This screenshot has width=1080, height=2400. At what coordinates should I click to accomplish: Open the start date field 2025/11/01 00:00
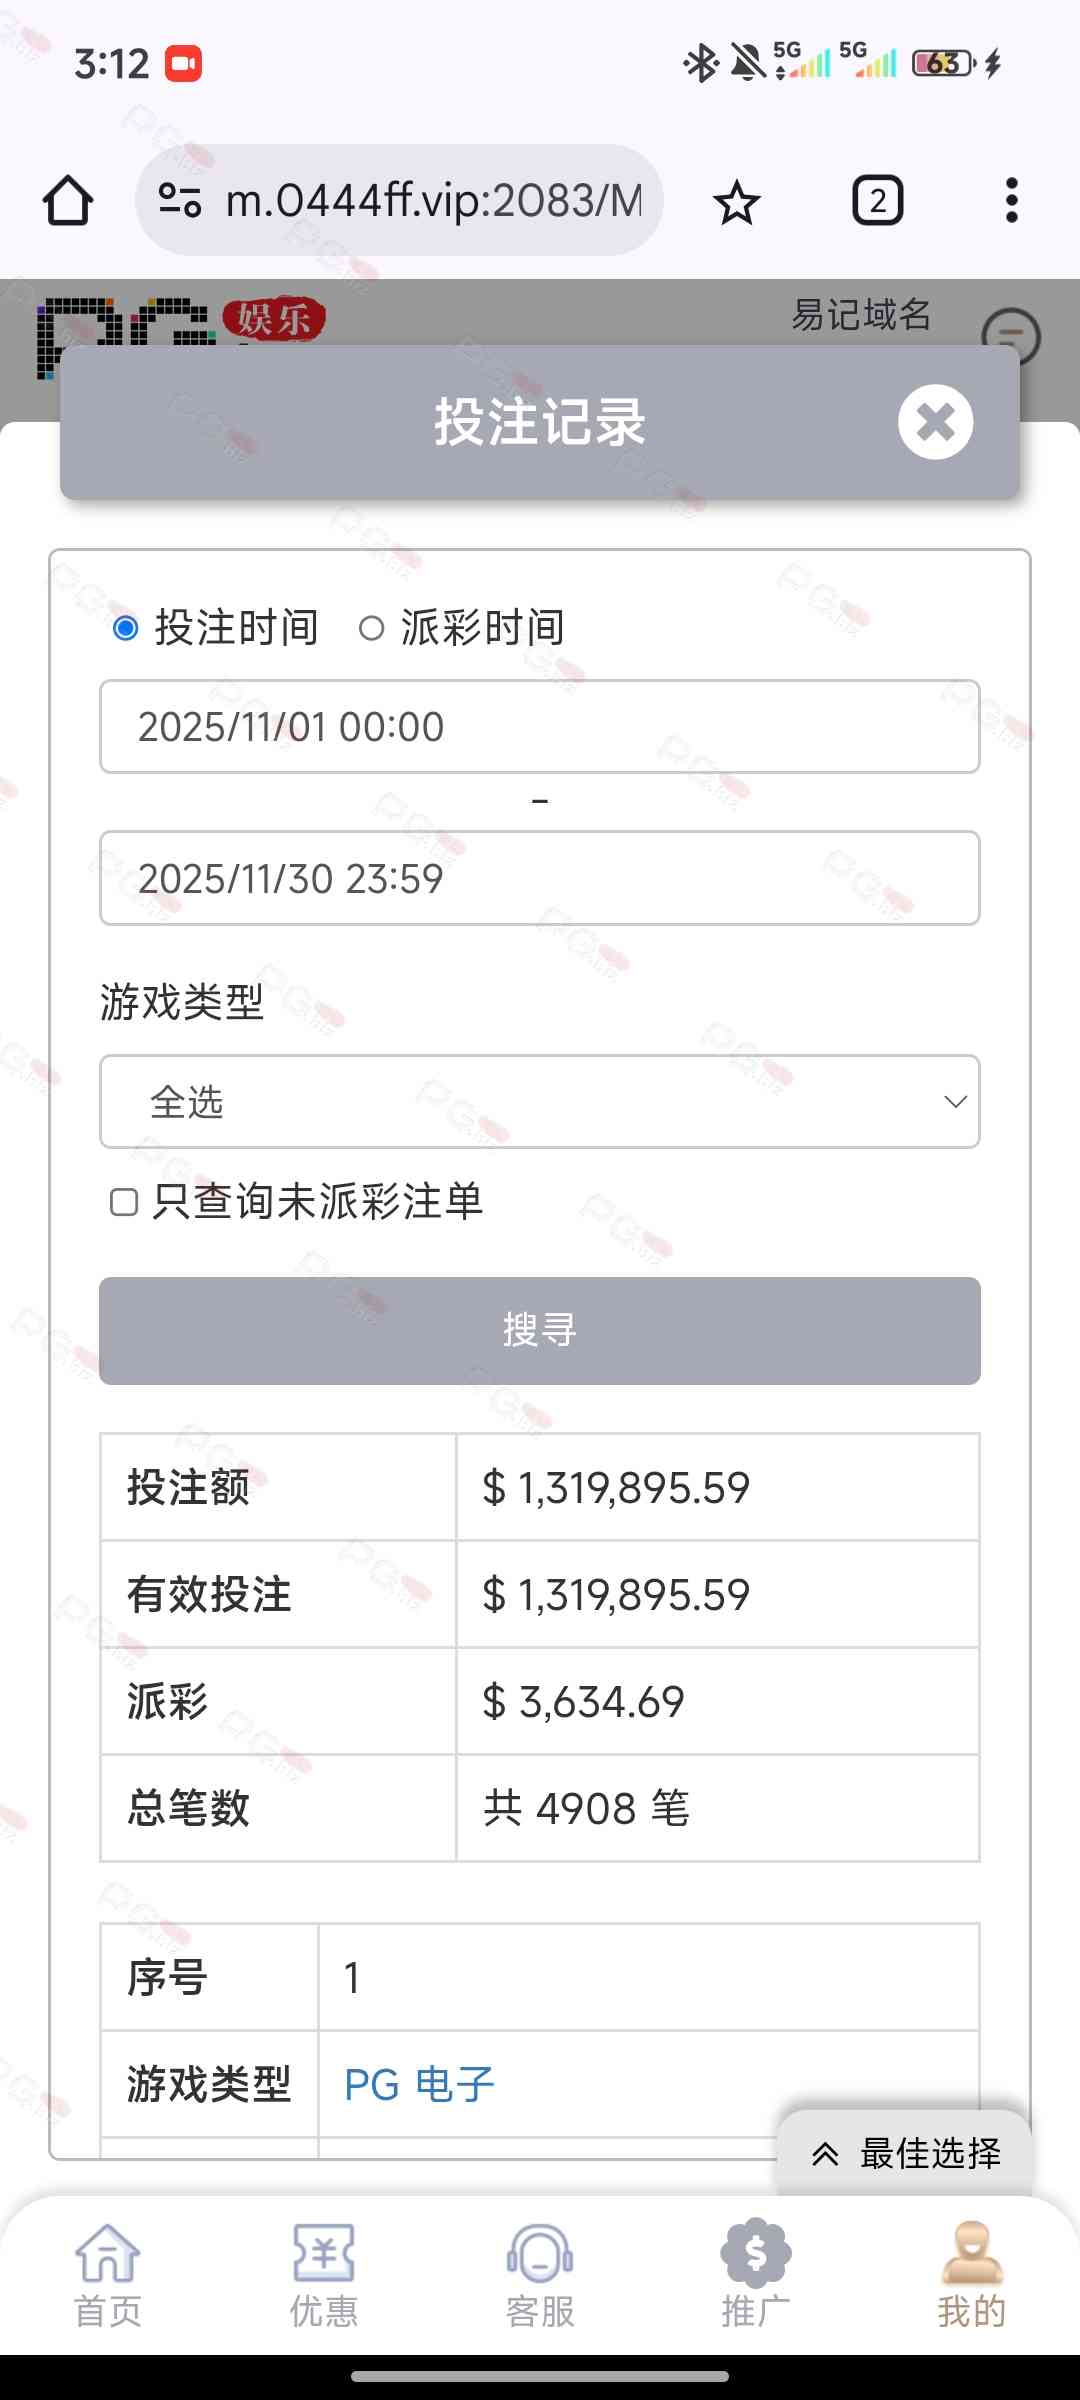point(540,727)
